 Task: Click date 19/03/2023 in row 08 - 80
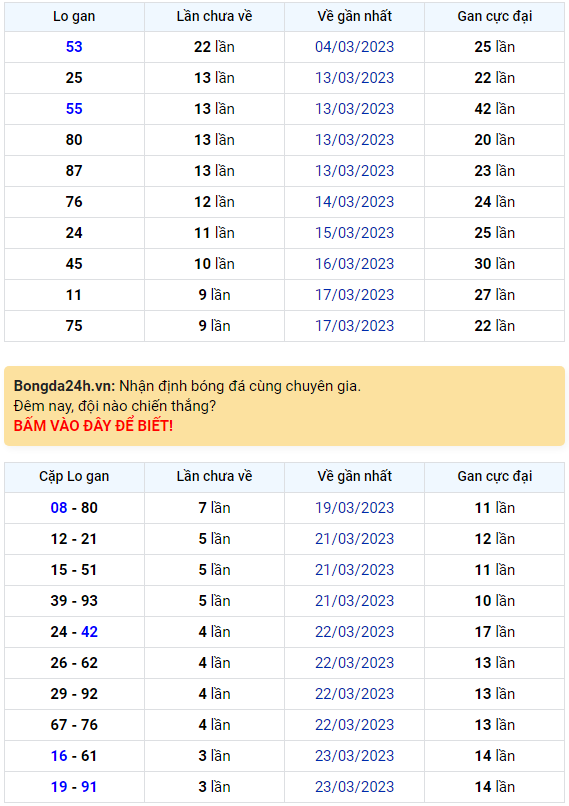click(x=355, y=508)
